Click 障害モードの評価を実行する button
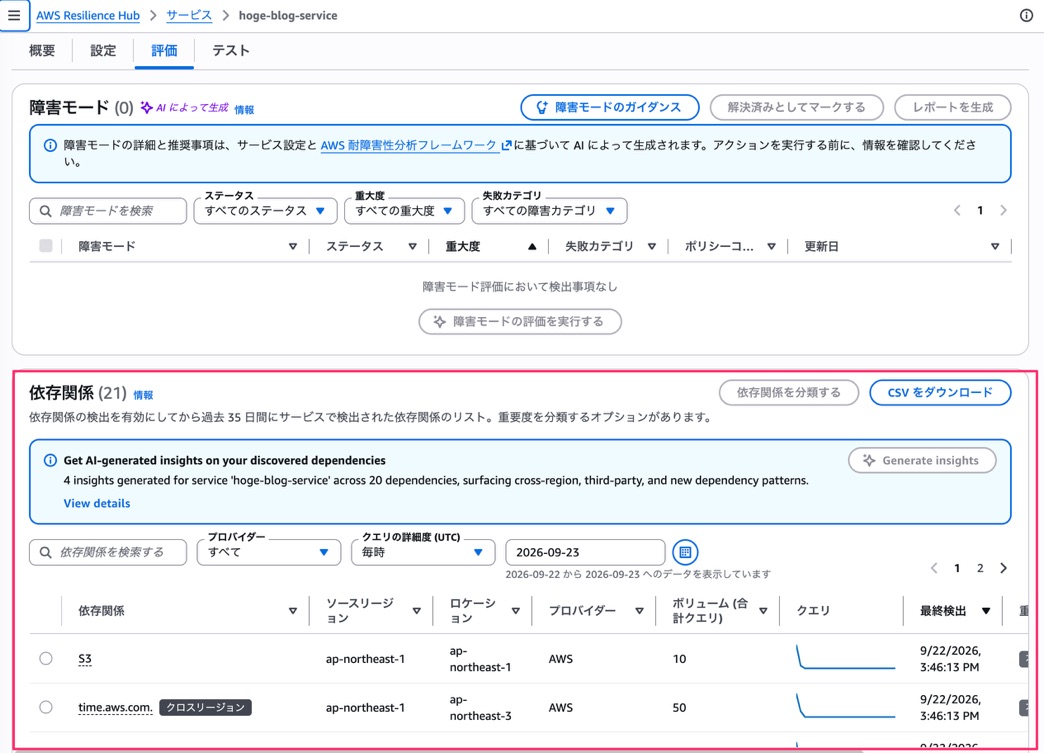The width and height of the screenshot is (1044, 753). point(520,322)
